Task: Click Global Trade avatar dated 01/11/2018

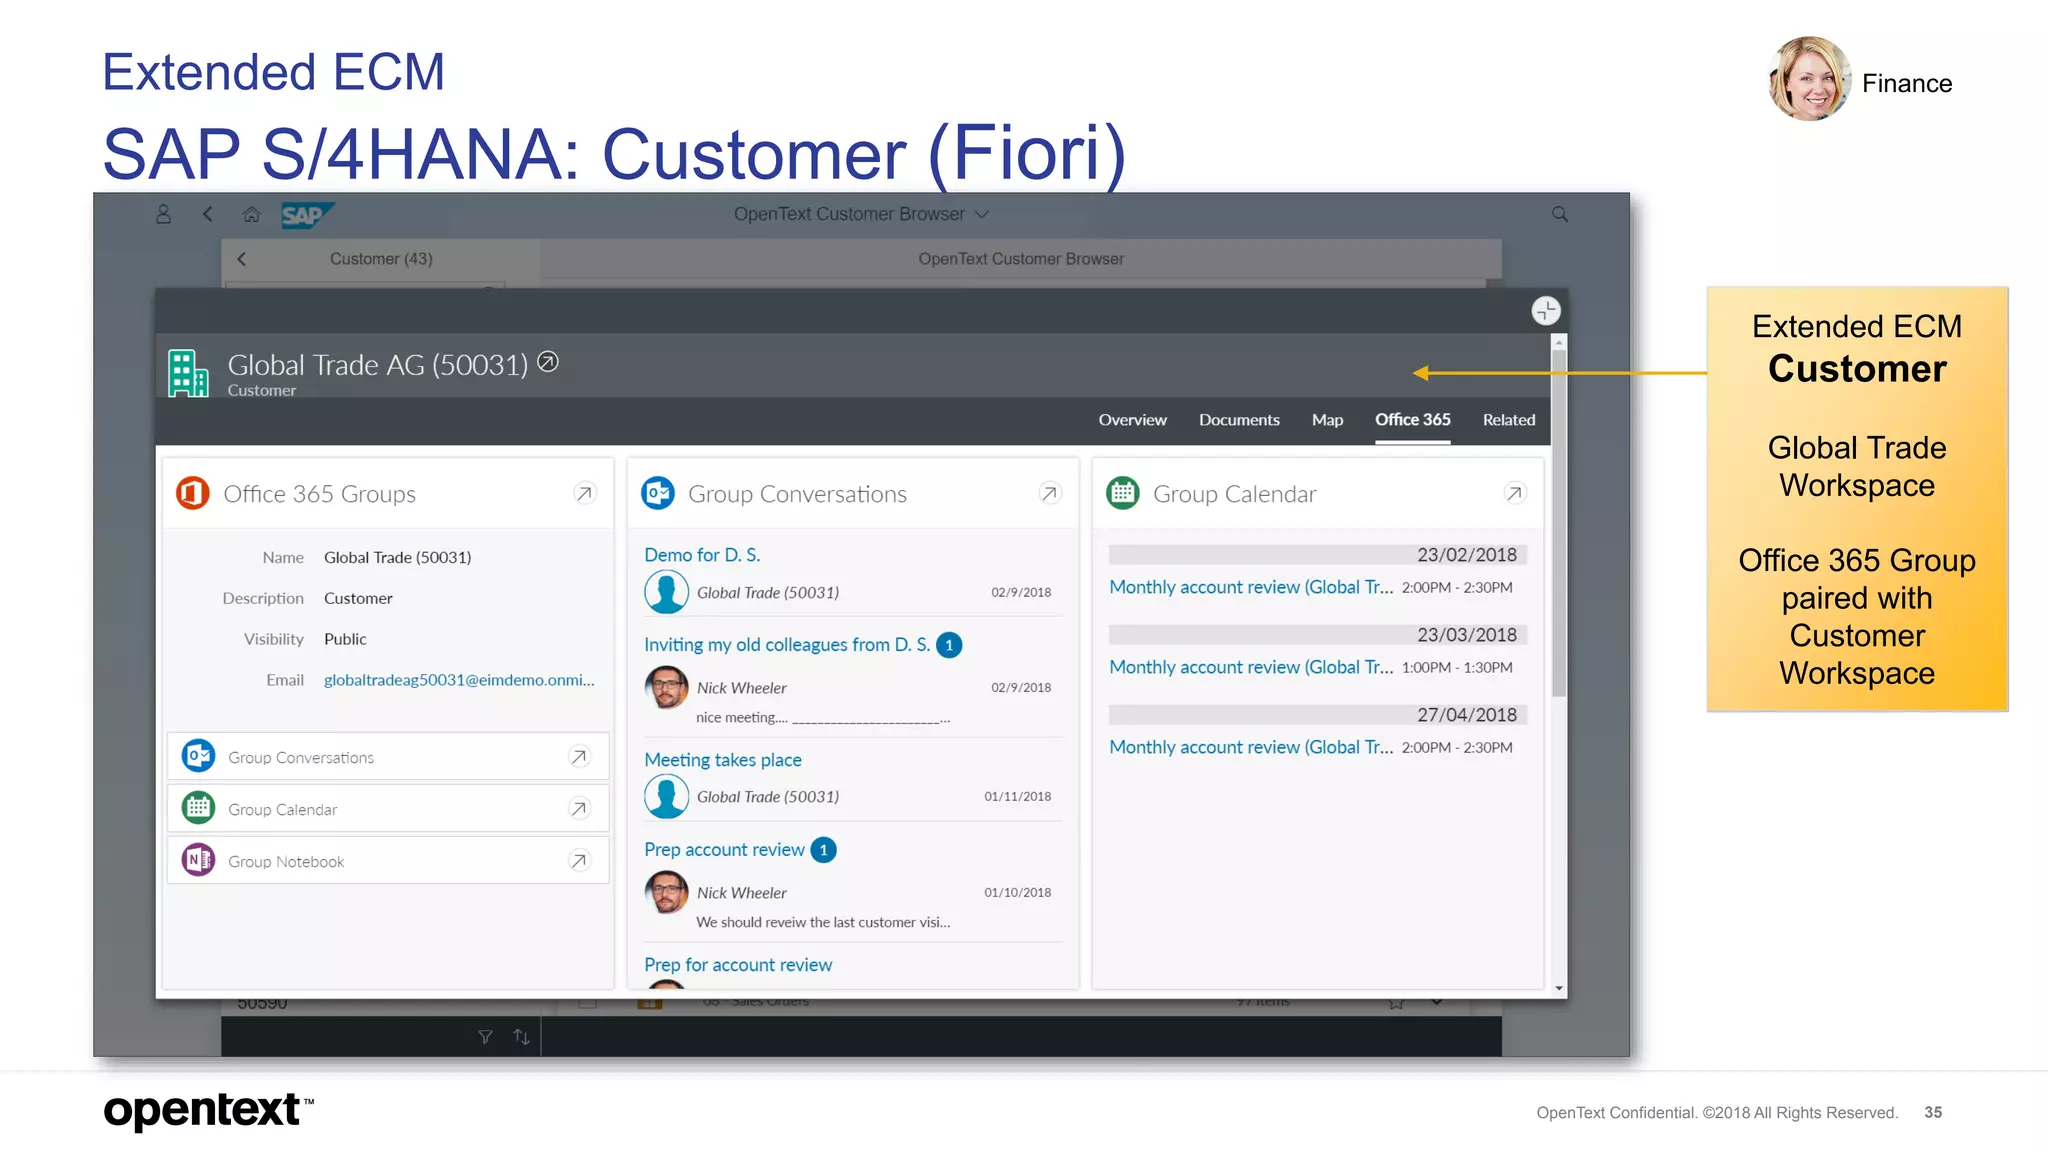Action: pyautogui.click(x=666, y=797)
